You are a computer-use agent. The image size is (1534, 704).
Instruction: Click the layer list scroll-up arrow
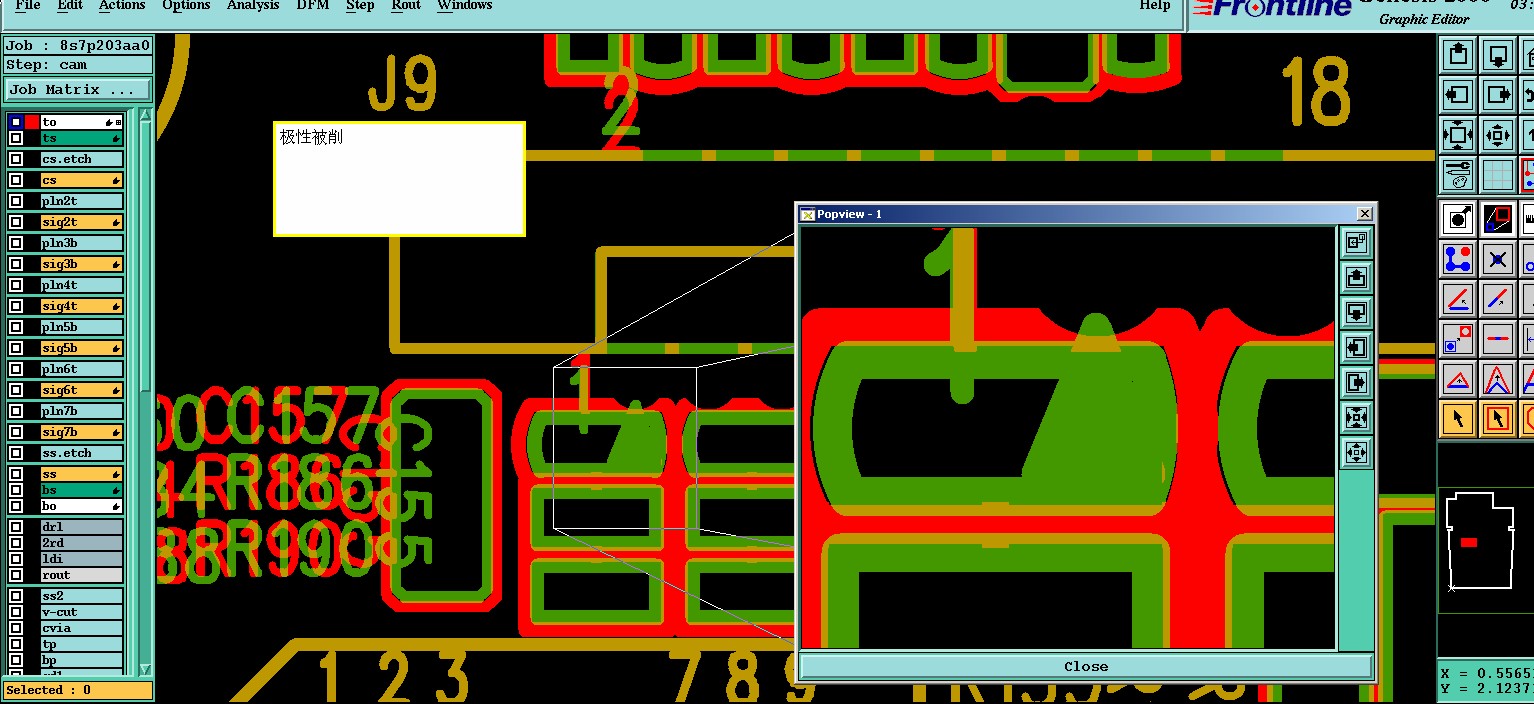pyautogui.click(x=145, y=115)
